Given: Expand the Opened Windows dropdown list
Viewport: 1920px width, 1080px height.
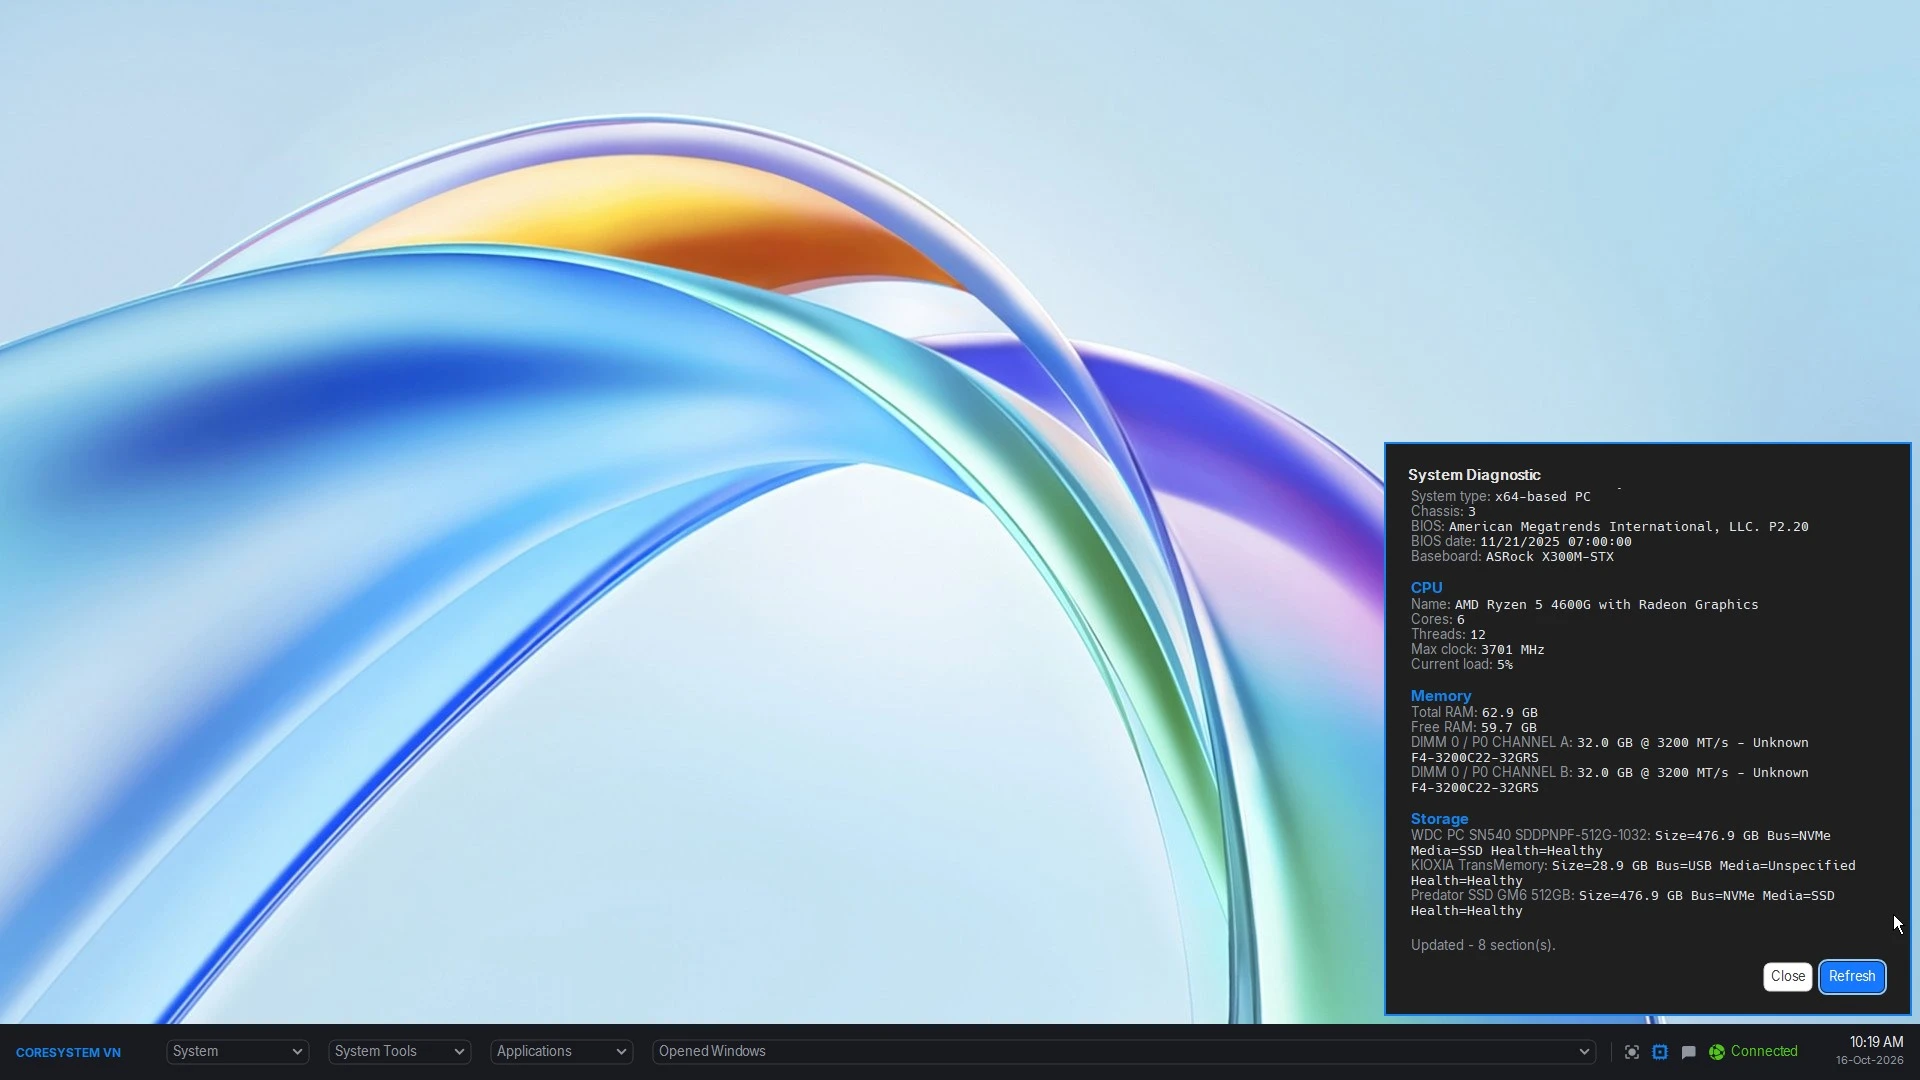Looking at the screenshot, I should click(x=1124, y=1052).
